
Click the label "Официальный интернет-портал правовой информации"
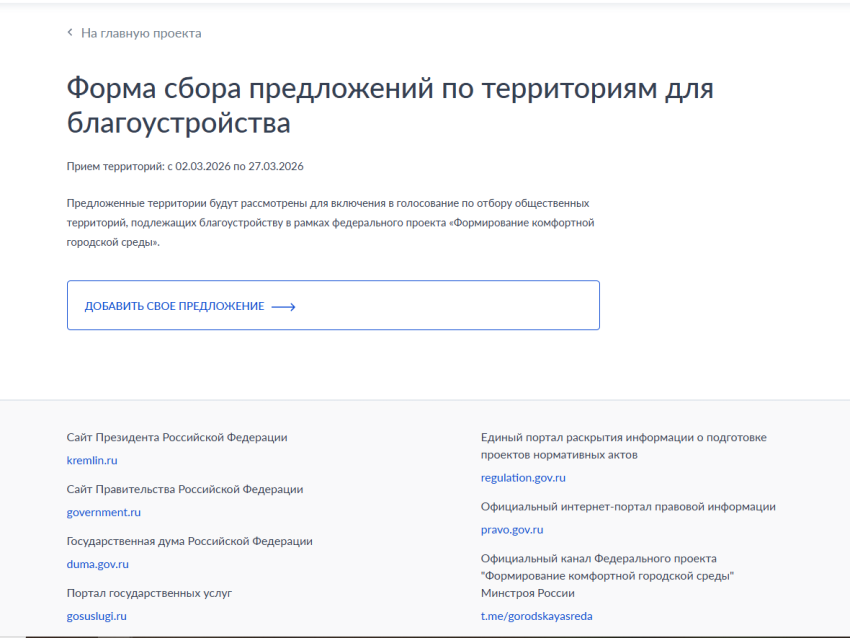click(629, 507)
